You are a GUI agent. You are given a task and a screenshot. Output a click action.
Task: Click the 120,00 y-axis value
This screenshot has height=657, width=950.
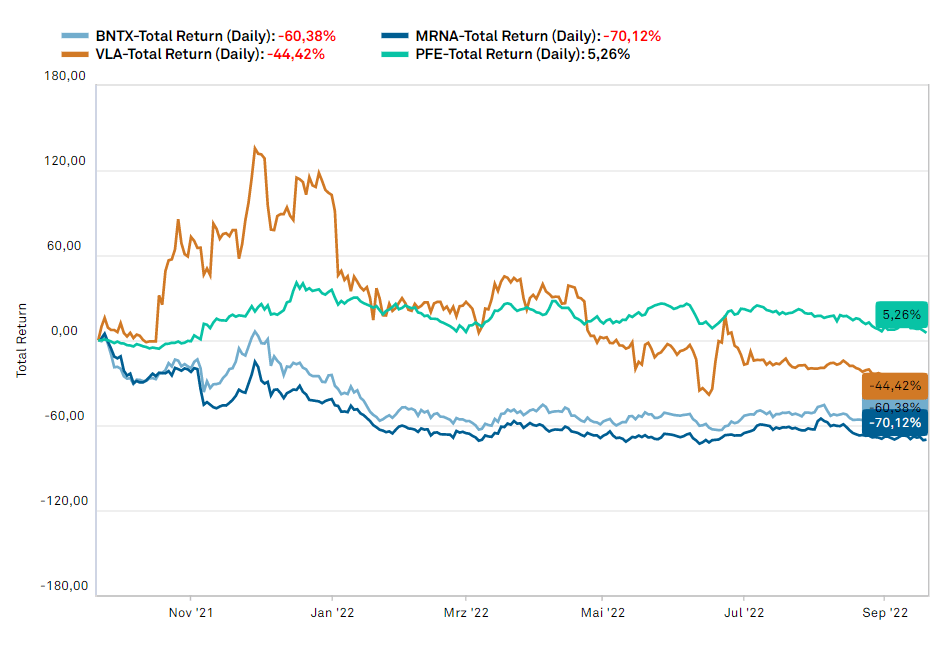click(65, 161)
